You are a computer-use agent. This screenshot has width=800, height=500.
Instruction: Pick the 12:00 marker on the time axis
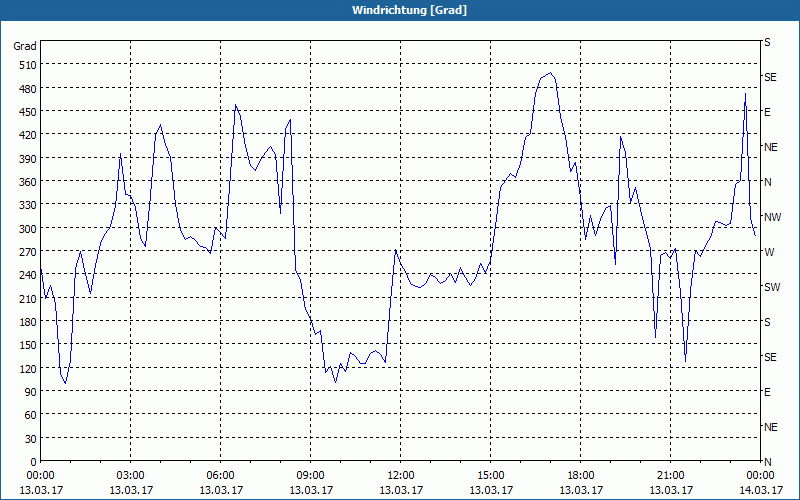click(400, 475)
